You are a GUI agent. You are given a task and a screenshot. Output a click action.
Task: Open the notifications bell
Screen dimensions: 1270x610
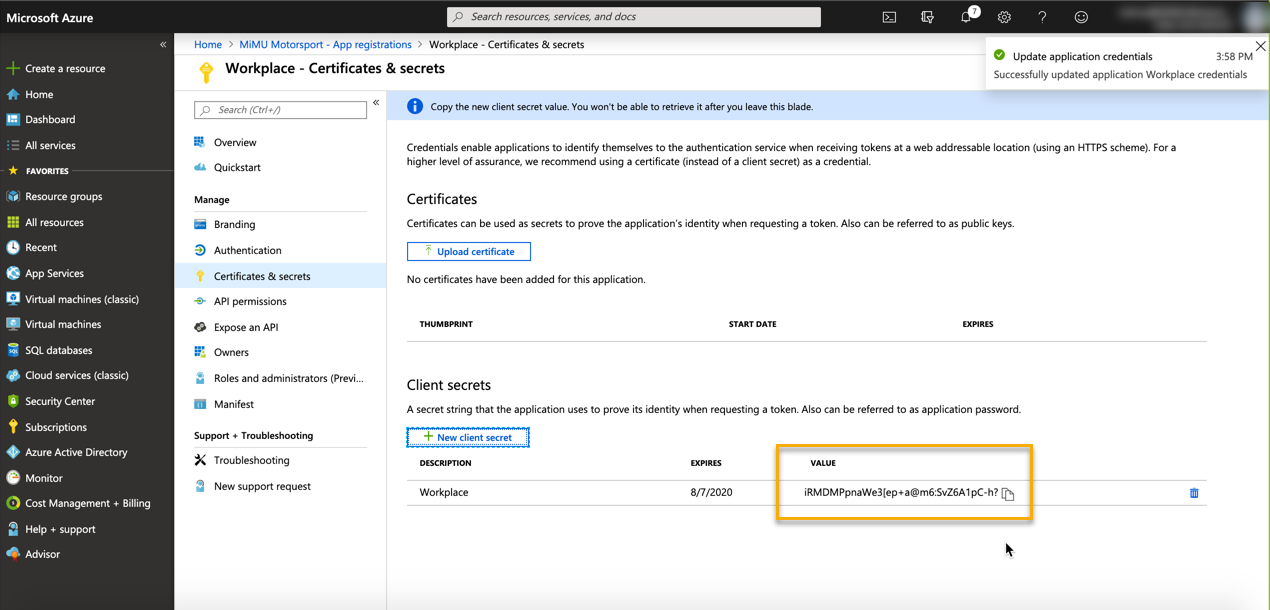[966, 17]
